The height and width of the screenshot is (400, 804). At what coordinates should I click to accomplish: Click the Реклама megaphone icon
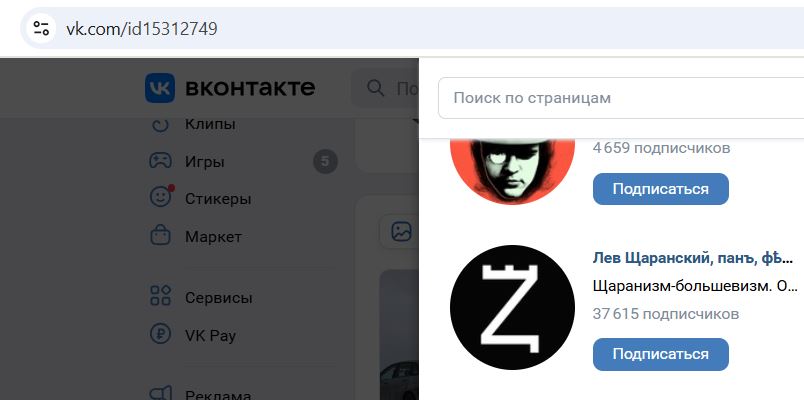pos(160,393)
